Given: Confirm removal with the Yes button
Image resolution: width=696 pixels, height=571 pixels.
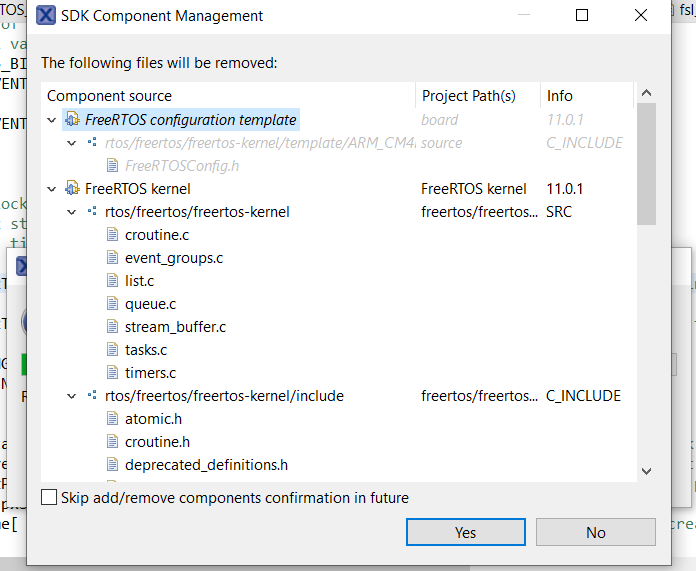Looking at the screenshot, I should pos(466,533).
